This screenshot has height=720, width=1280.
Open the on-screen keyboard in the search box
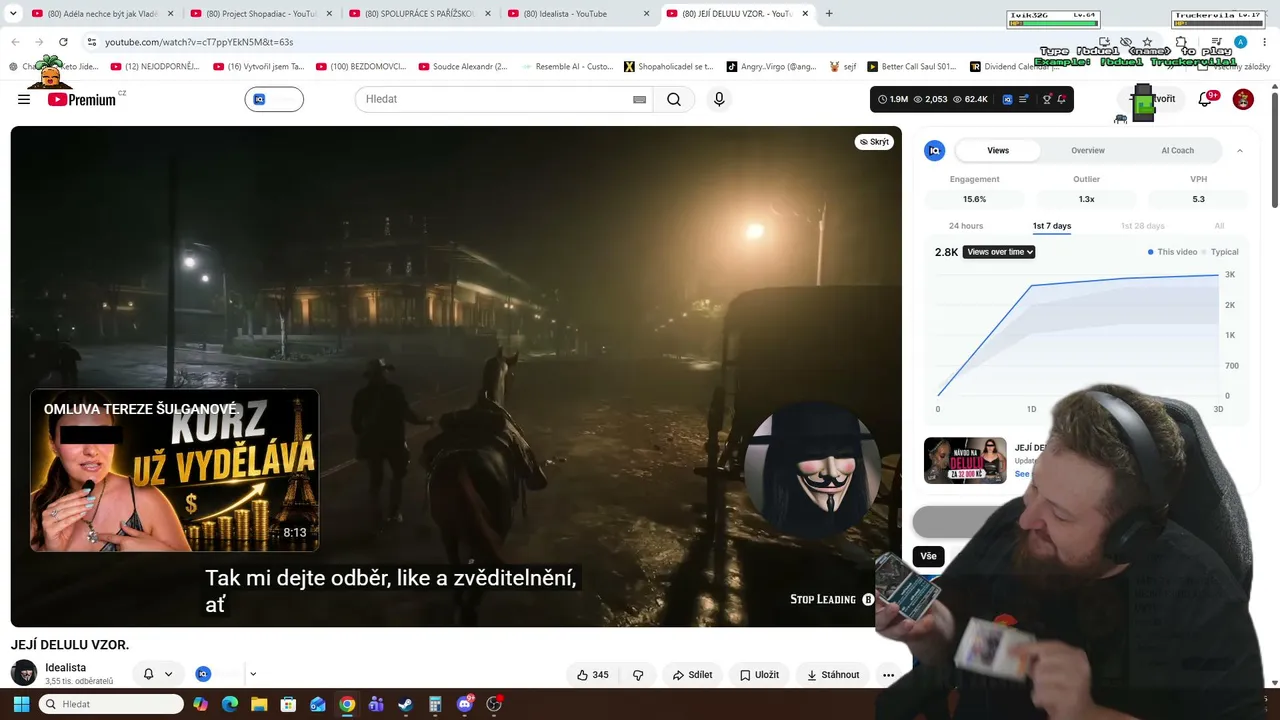(639, 100)
